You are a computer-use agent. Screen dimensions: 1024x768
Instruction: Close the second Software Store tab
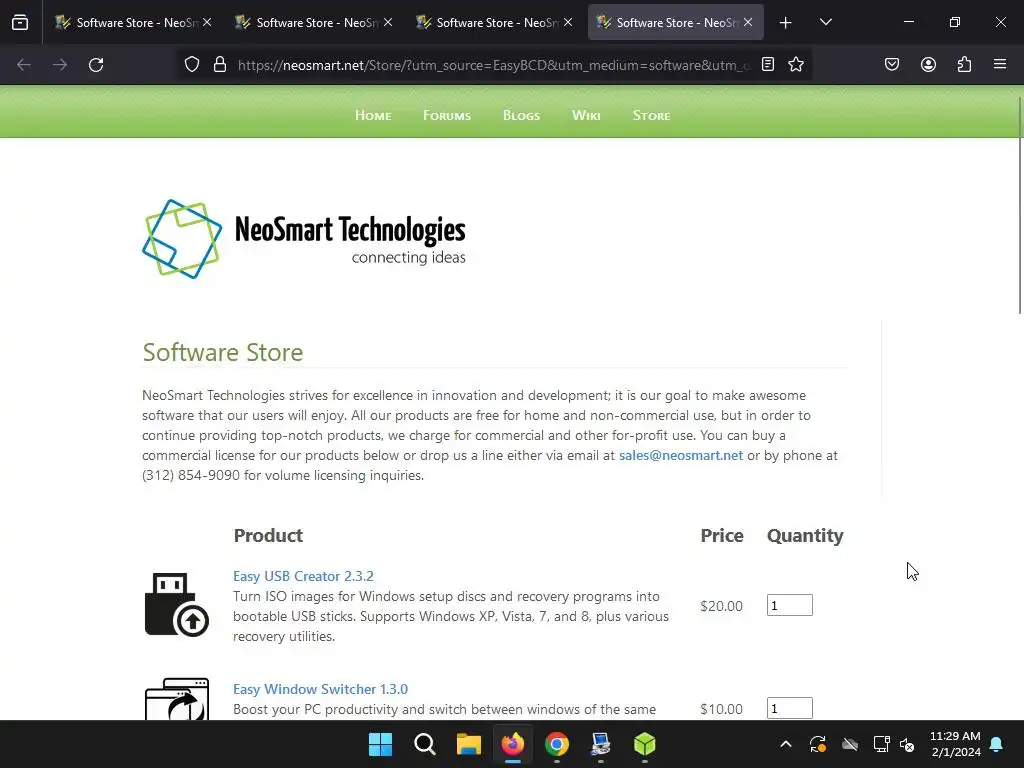(x=388, y=22)
